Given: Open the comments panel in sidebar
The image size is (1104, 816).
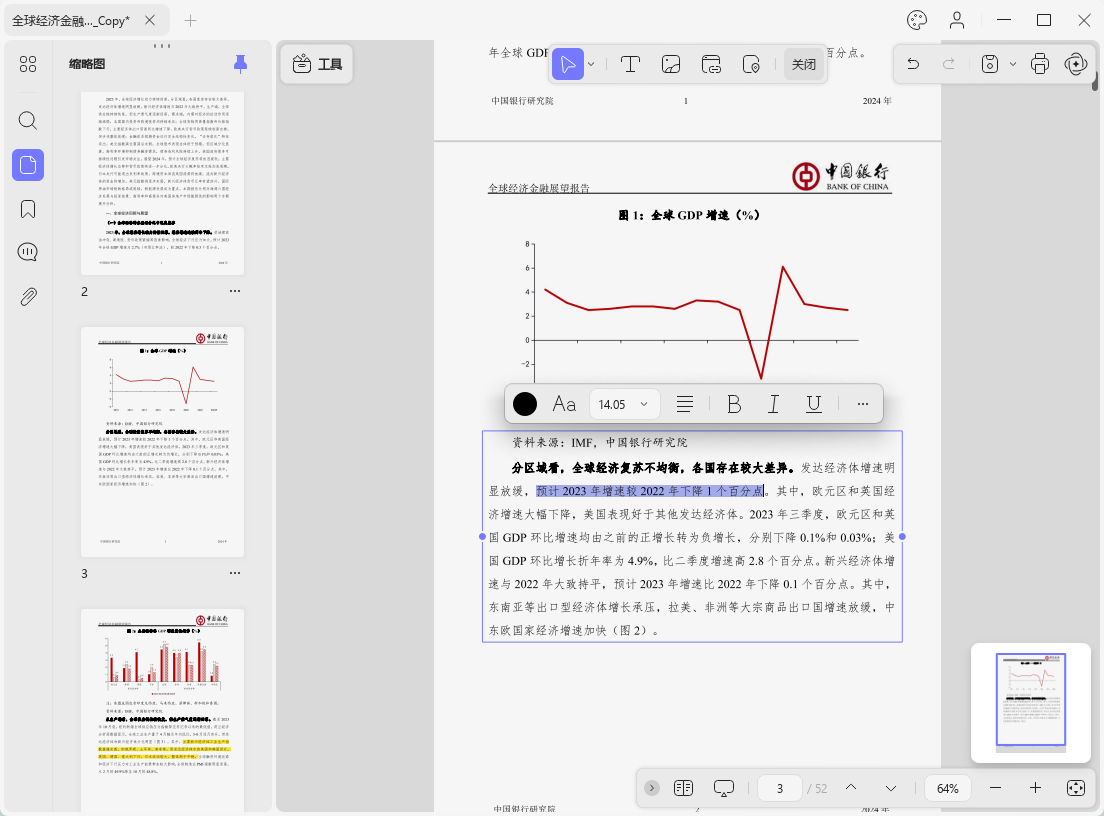Looking at the screenshot, I should pos(27,251).
